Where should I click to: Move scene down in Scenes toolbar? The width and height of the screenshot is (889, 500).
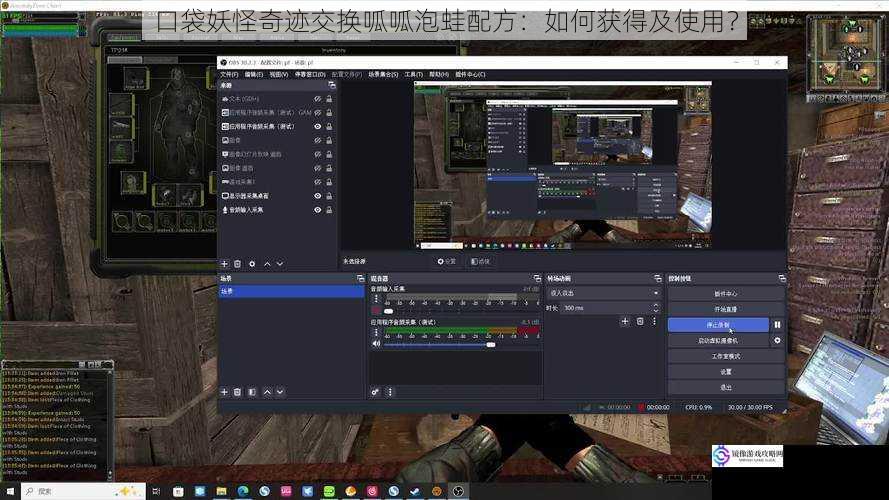coord(280,392)
